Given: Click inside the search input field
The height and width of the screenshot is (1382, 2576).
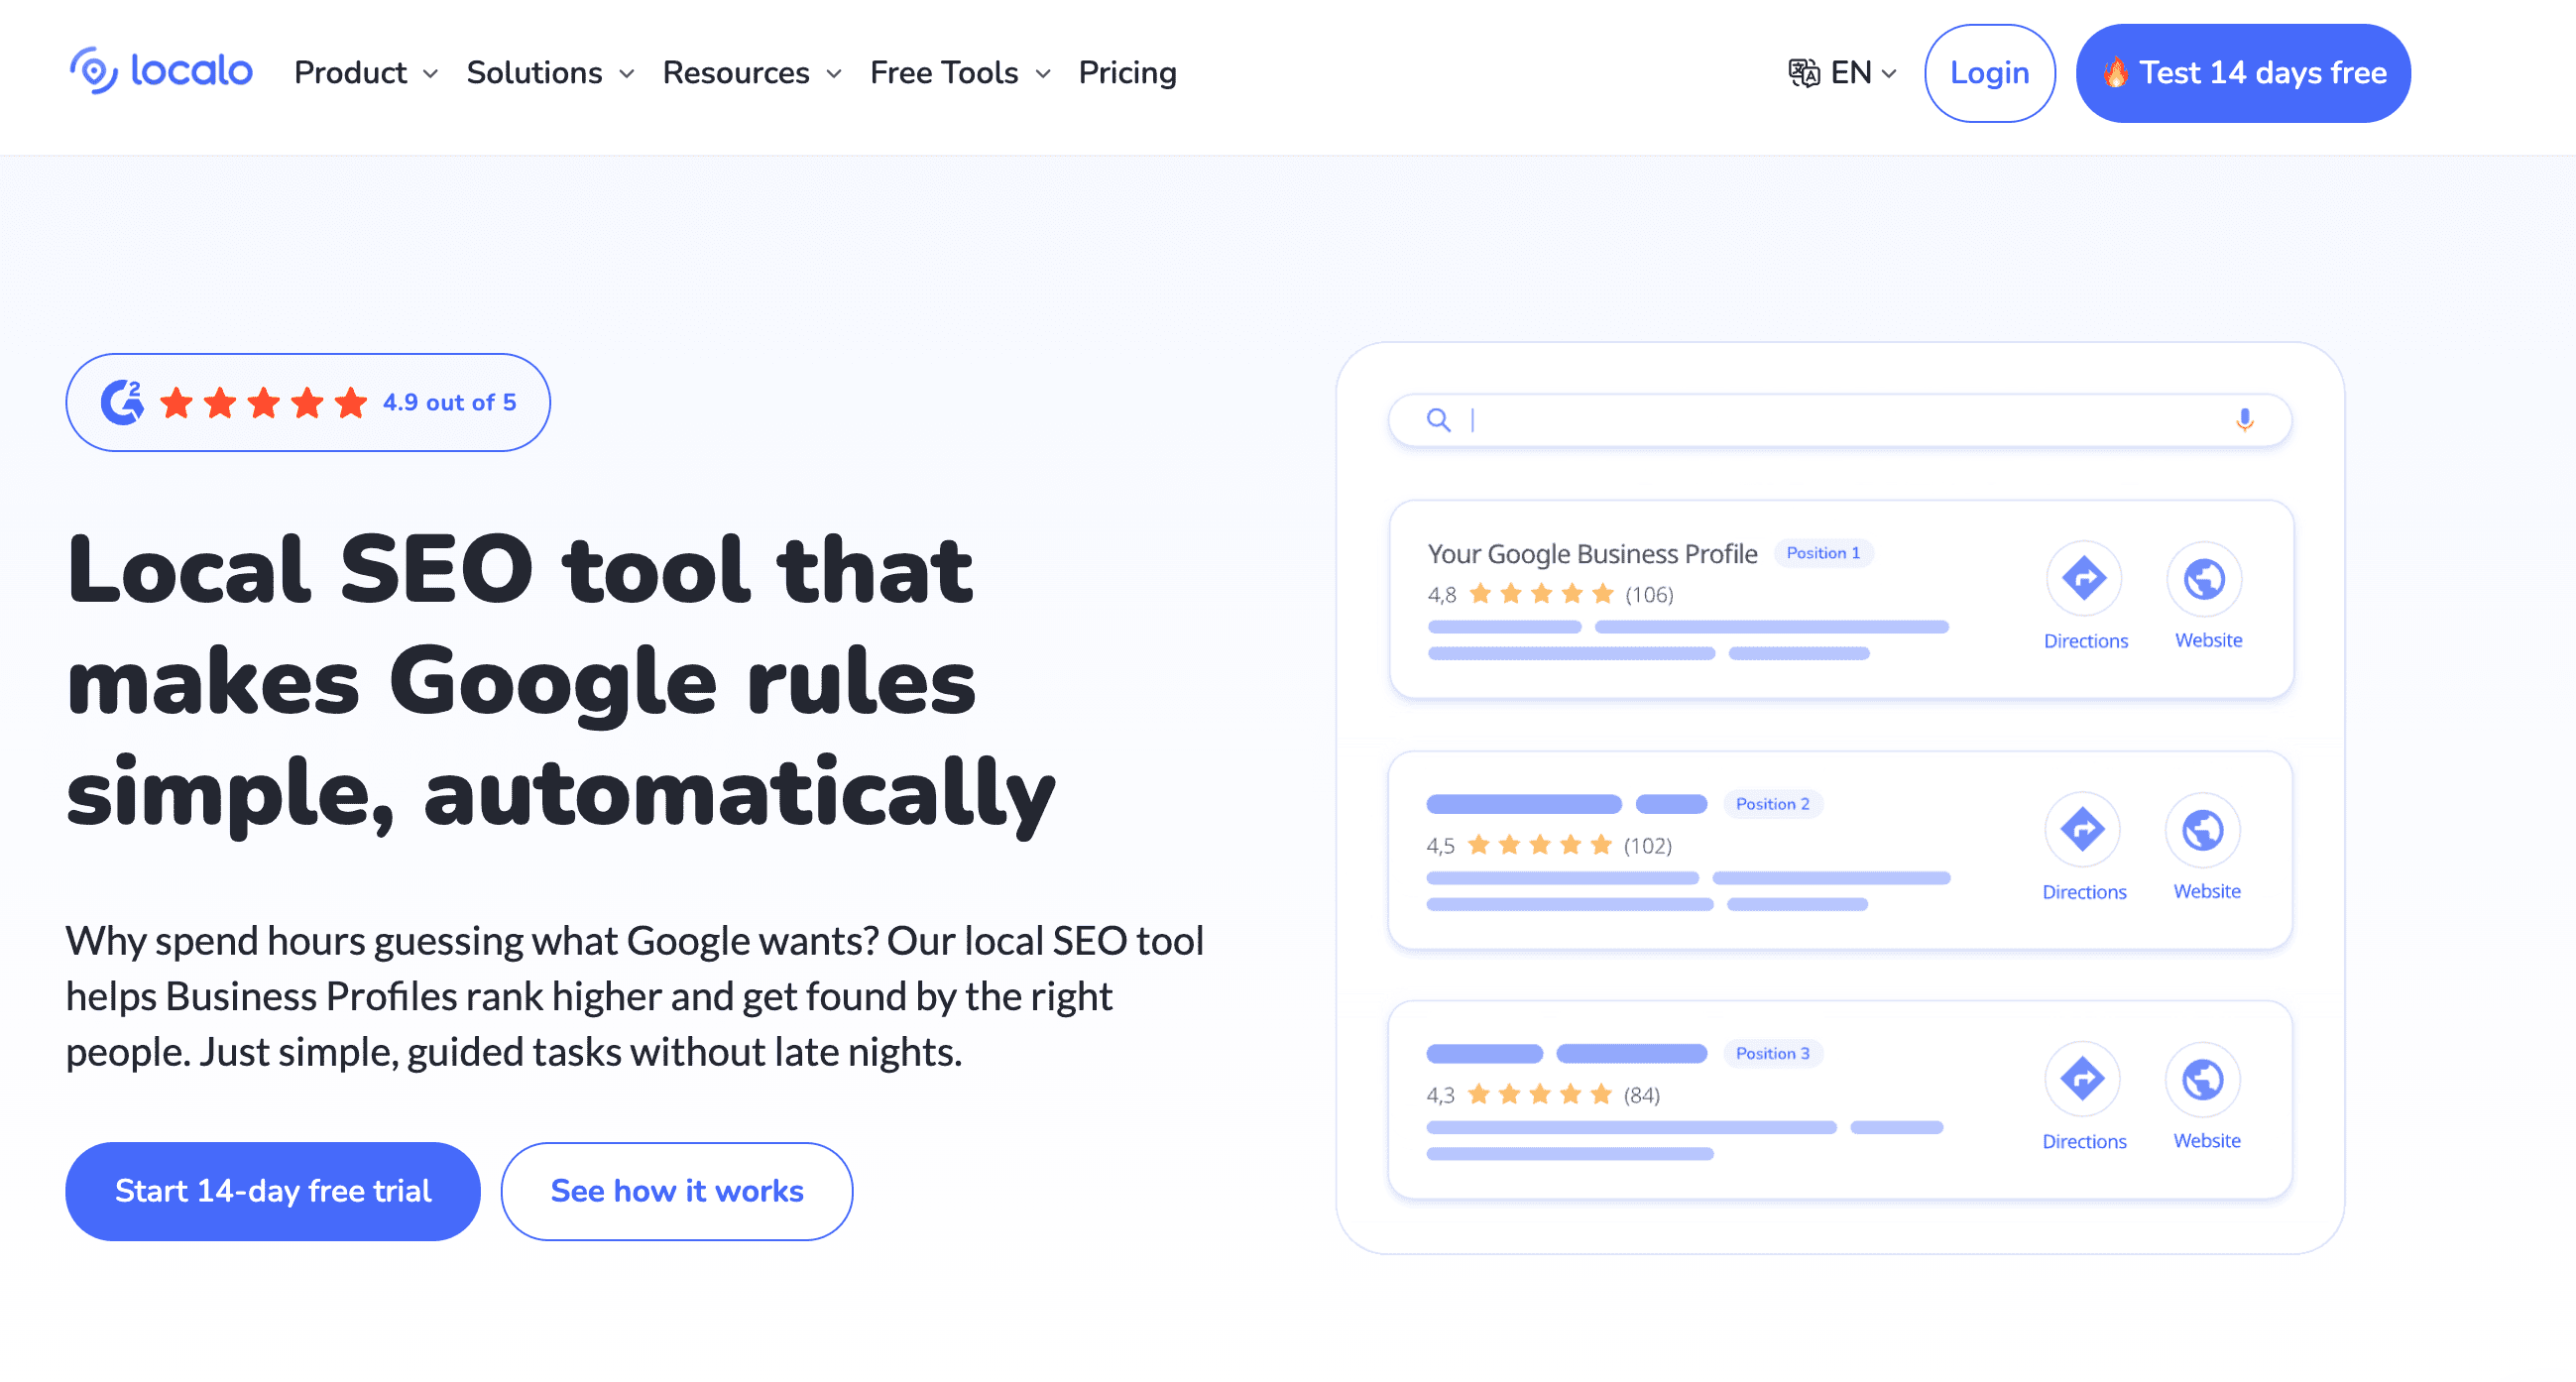Looking at the screenshot, I should (1700, 420).
